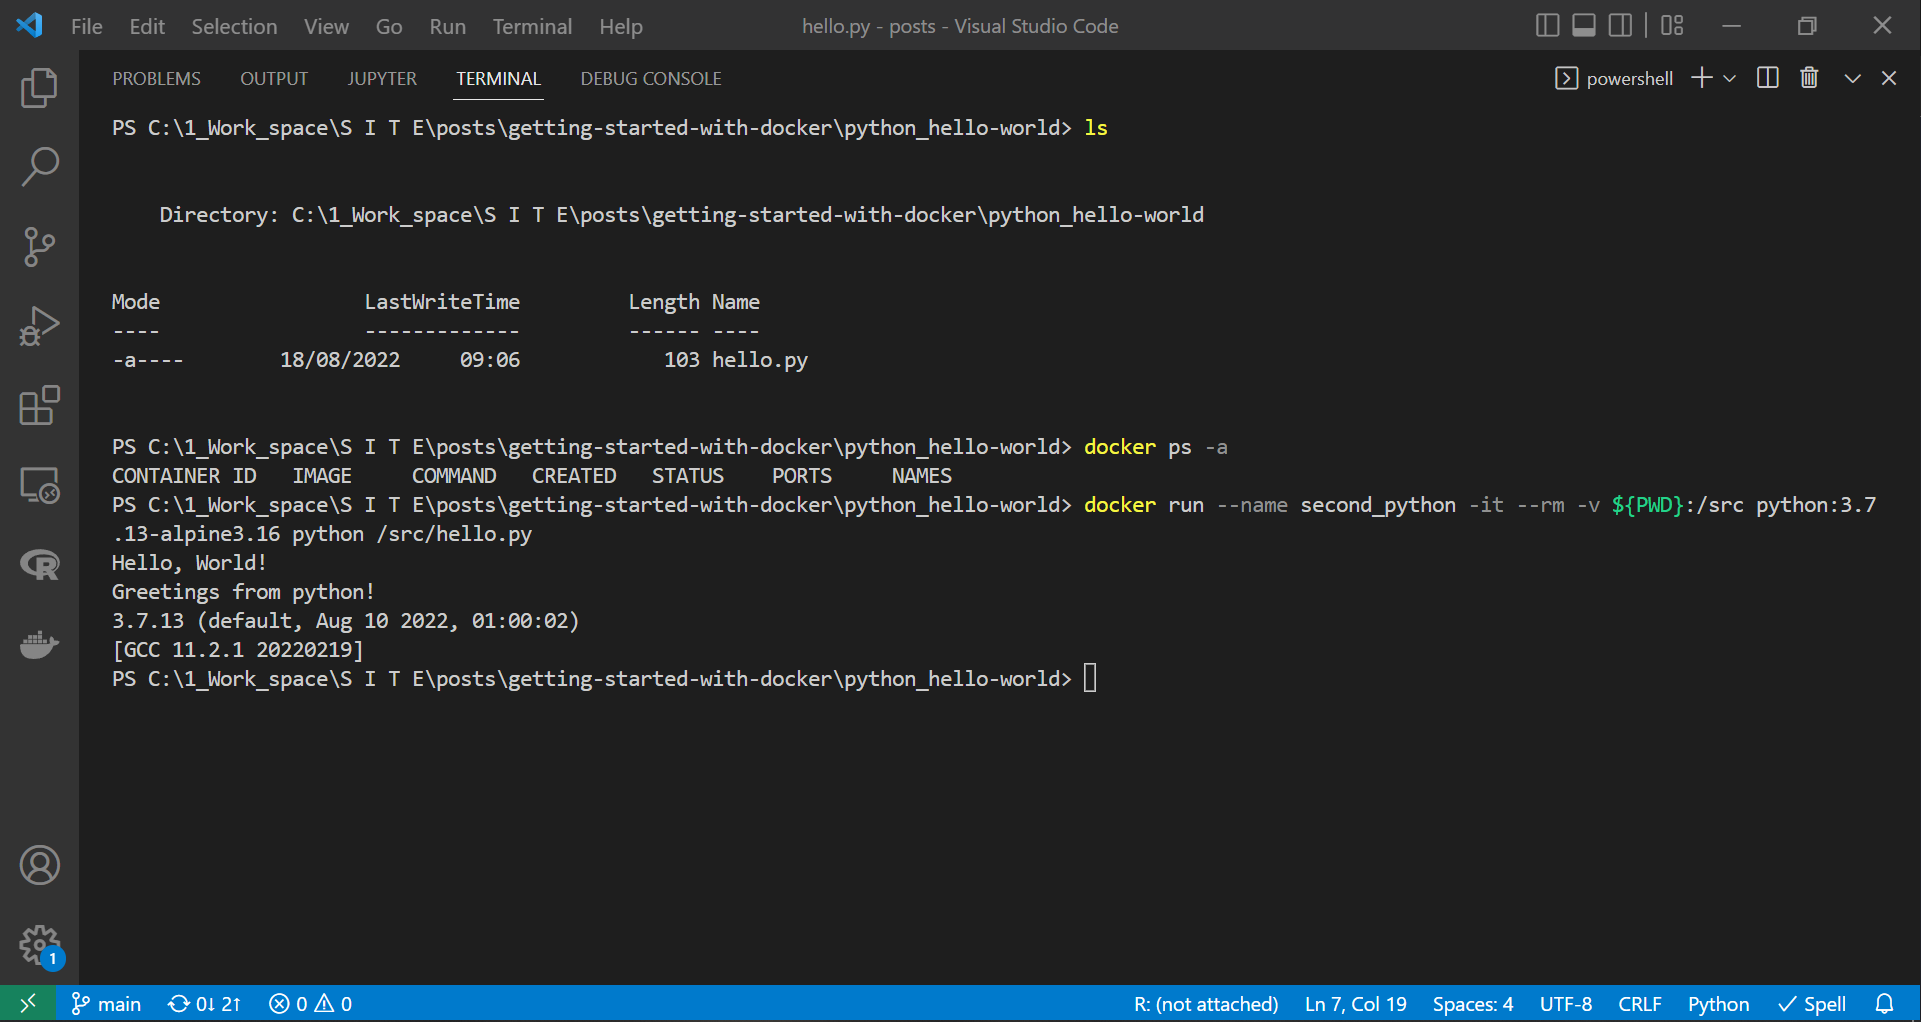Open the terminal profile dropdown arrow
Image resolution: width=1921 pixels, height=1022 pixels.
(1731, 77)
